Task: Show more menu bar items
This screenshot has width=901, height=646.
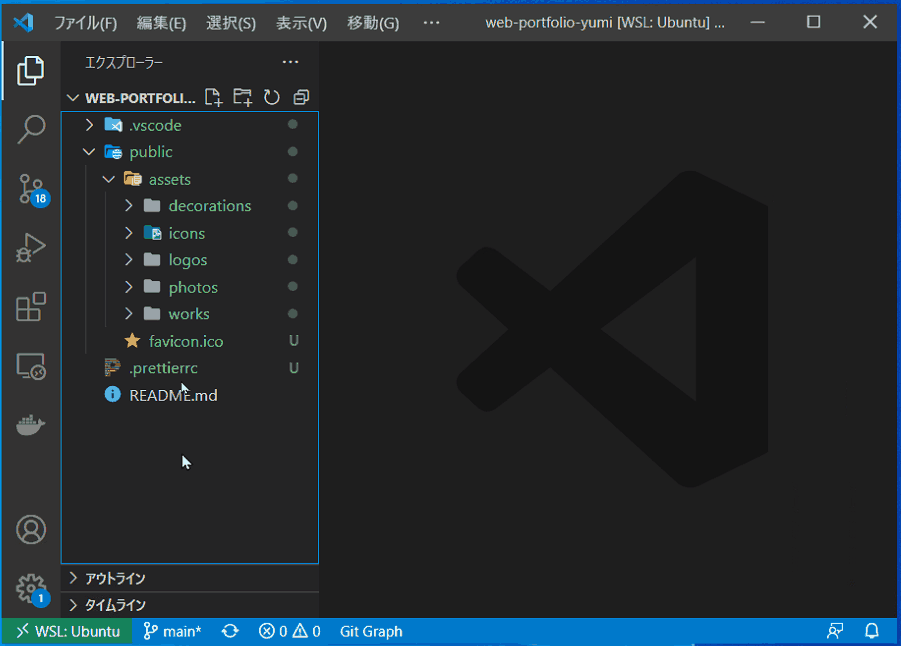Action: (x=431, y=23)
